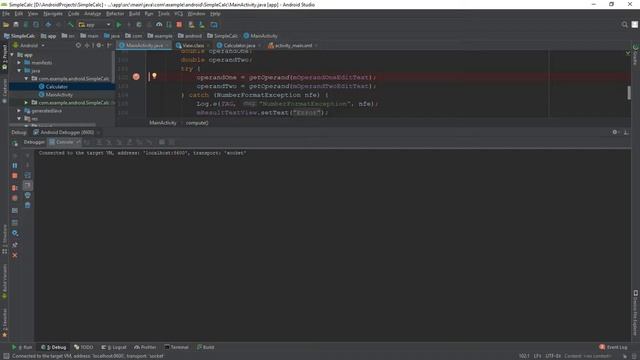This screenshot has height=360, width=640.
Task: Click the breakpoint marker in the gutter
Action: [x=136, y=77]
